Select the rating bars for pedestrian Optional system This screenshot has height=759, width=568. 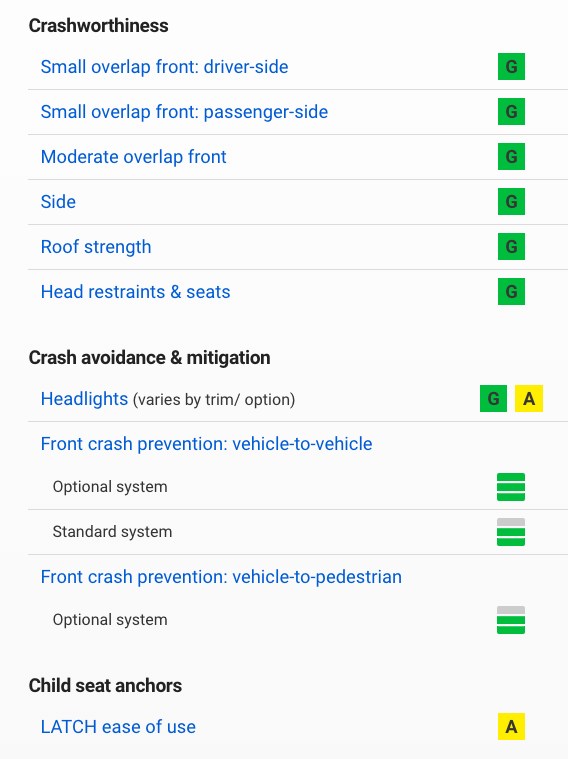pos(511,620)
